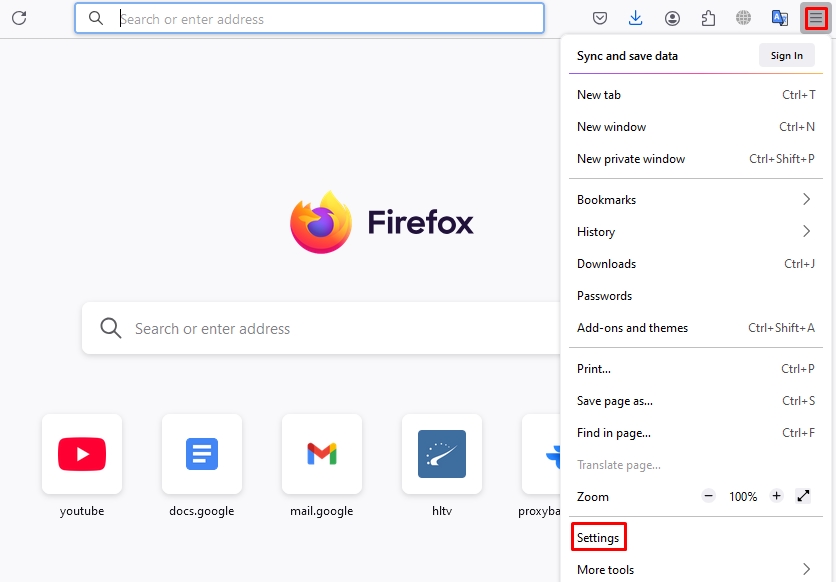Open the Pocket save icon

click(x=600, y=18)
